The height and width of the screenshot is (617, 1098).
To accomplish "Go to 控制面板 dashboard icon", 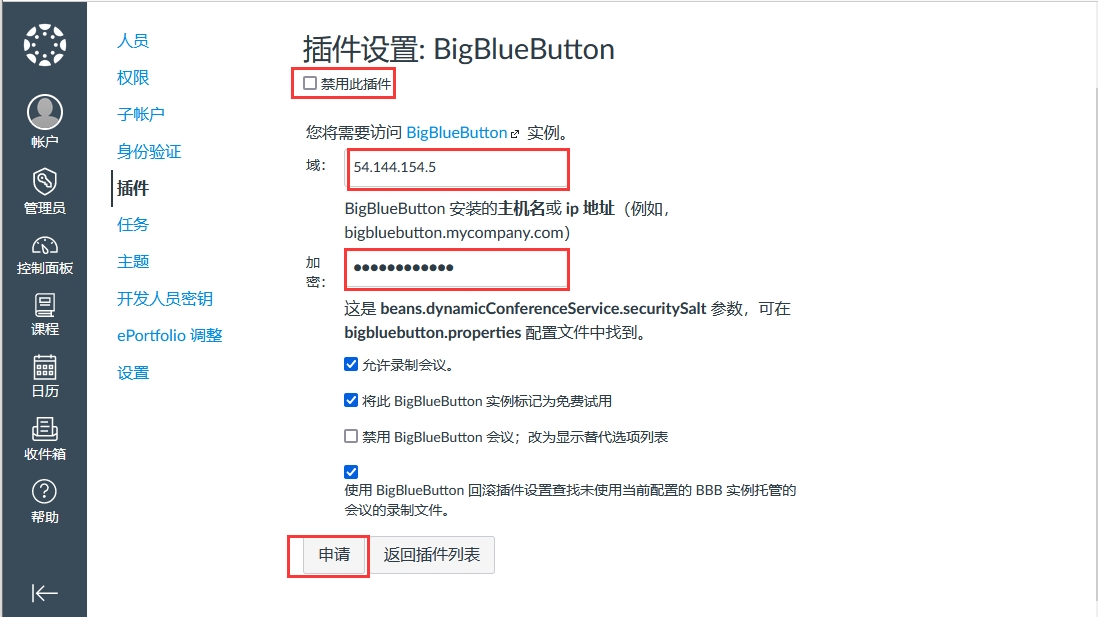I will tap(44, 246).
